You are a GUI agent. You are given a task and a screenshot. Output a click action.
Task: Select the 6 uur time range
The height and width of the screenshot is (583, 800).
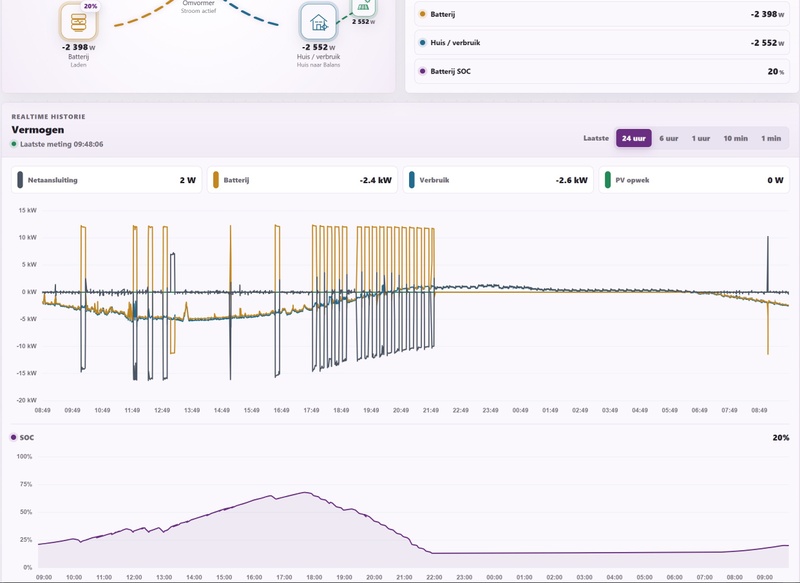coord(668,138)
